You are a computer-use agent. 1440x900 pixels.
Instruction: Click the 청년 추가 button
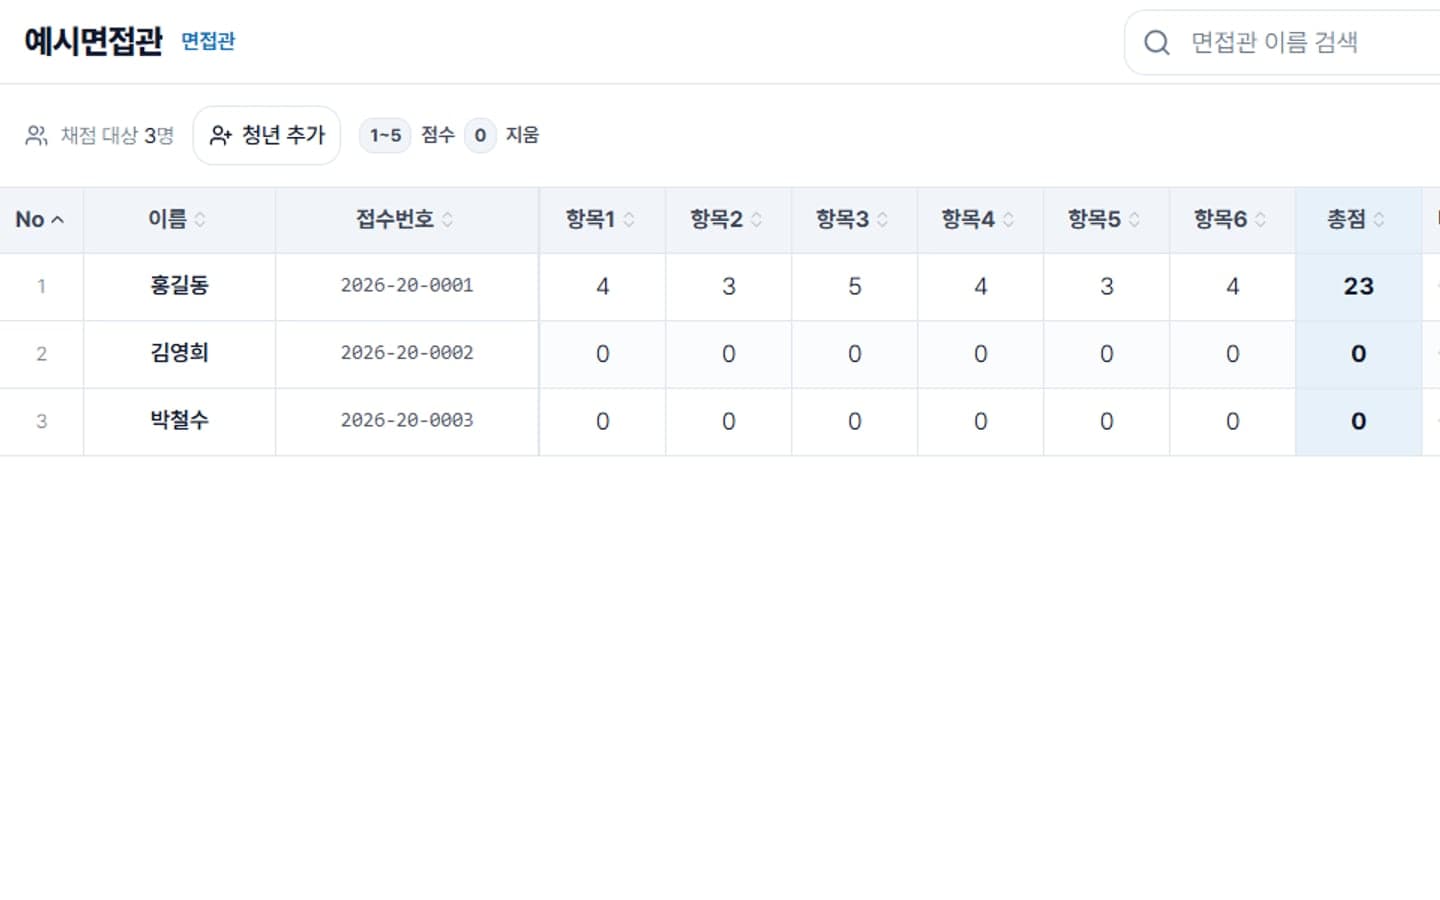(267, 135)
